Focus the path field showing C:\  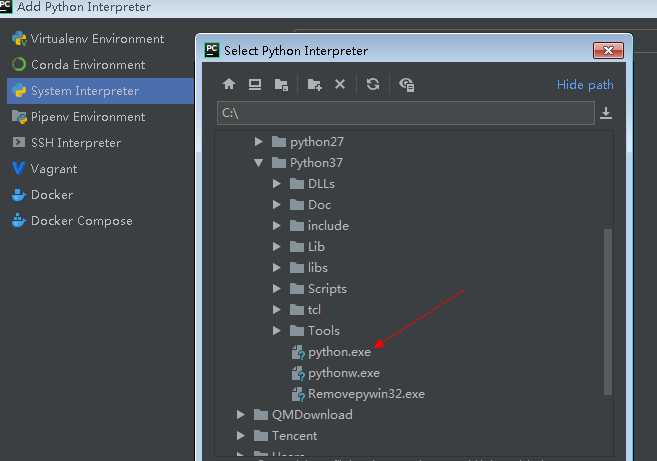tap(406, 113)
